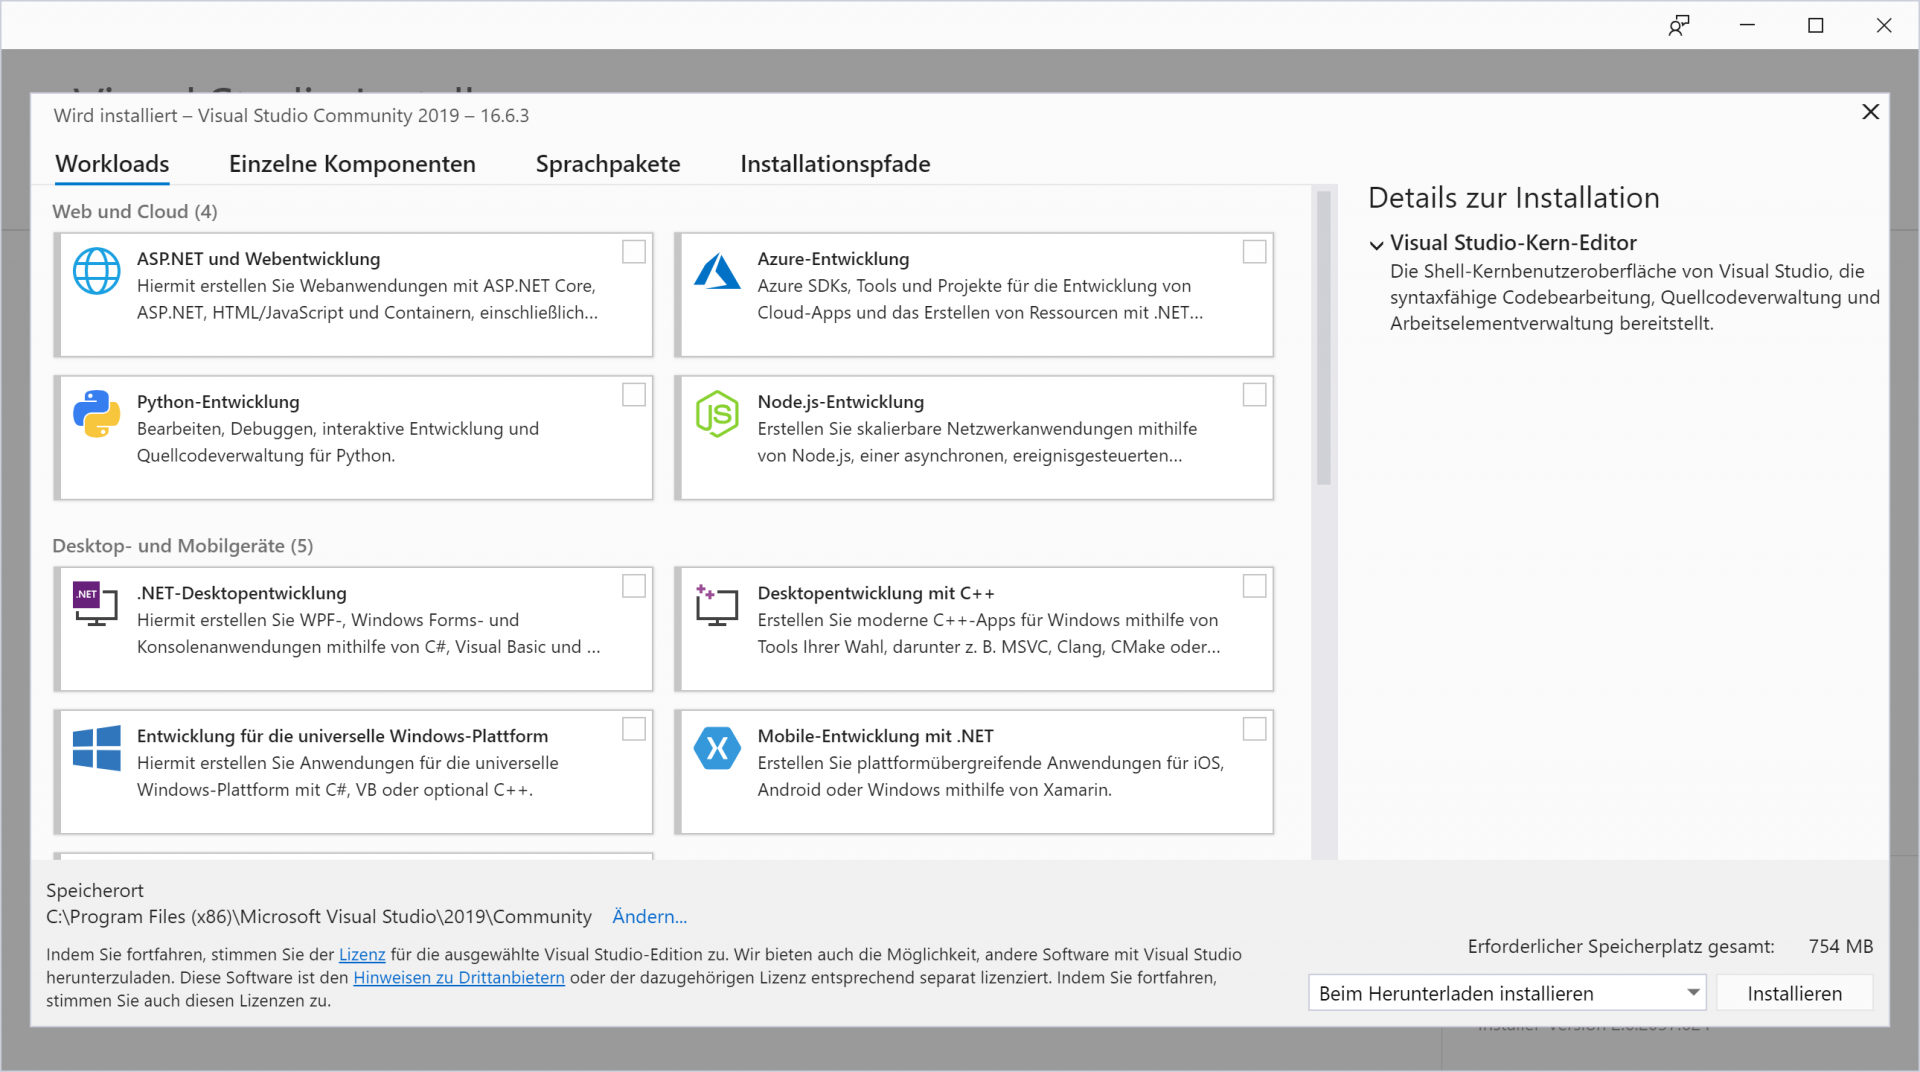Click the Azure-Entwicklung title text
This screenshot has width=1920, height=1072.
click(x=833, y=259)
